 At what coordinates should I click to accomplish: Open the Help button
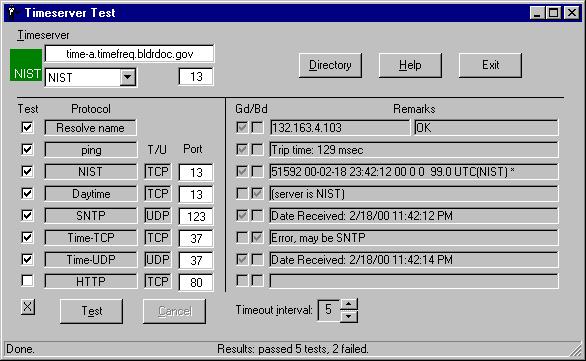(x=410, y=65)
